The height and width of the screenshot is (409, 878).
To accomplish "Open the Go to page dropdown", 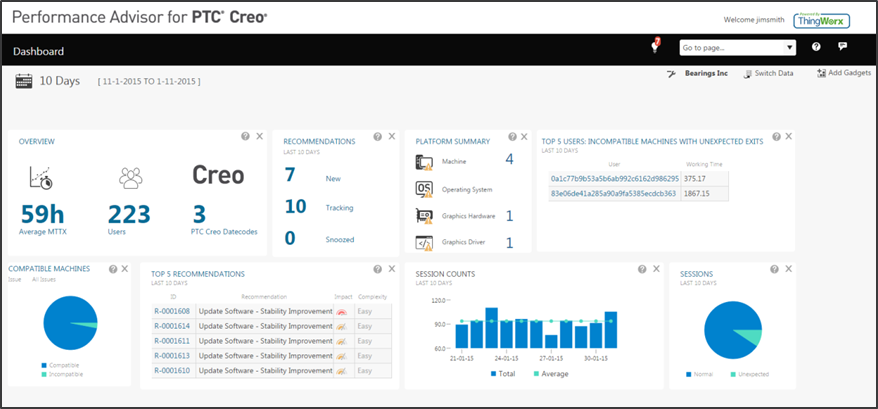I will click(737, 47).
